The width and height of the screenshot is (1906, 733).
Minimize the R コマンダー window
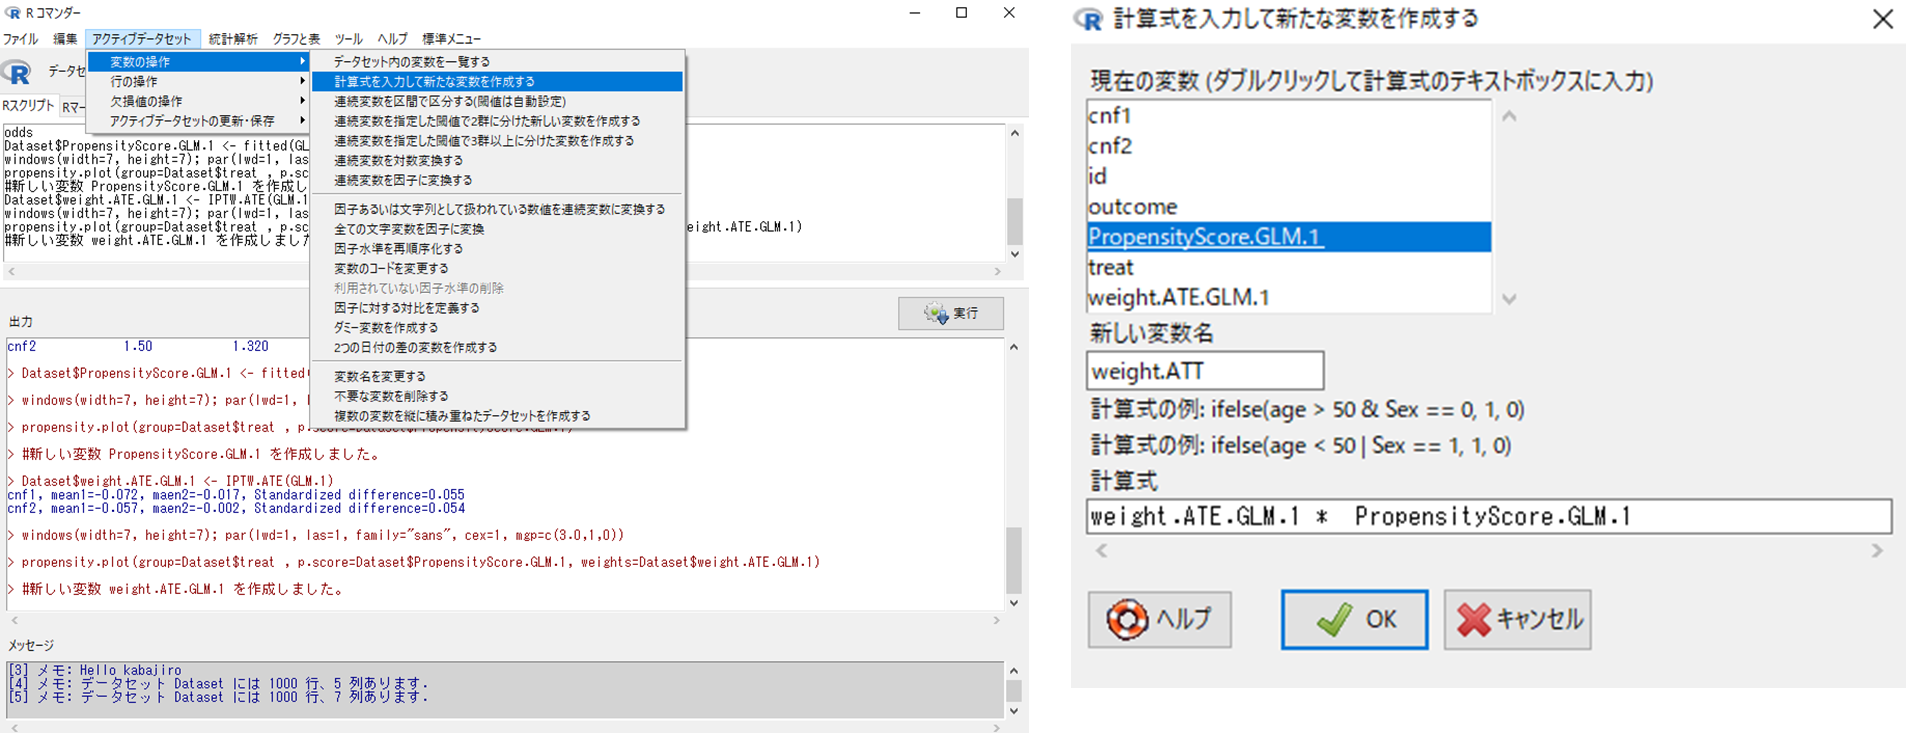tap(915, 13)
